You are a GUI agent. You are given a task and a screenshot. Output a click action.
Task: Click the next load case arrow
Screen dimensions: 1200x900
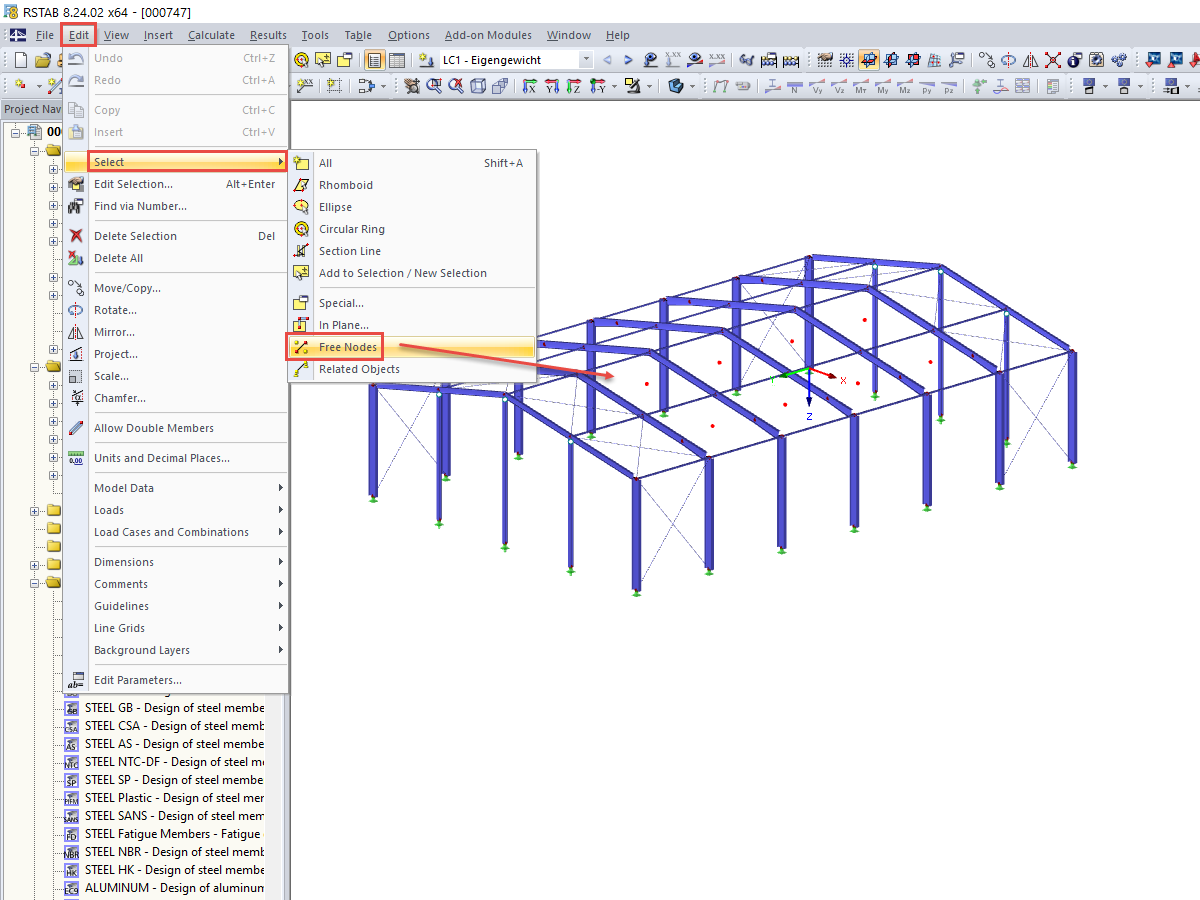pos(629,60)
